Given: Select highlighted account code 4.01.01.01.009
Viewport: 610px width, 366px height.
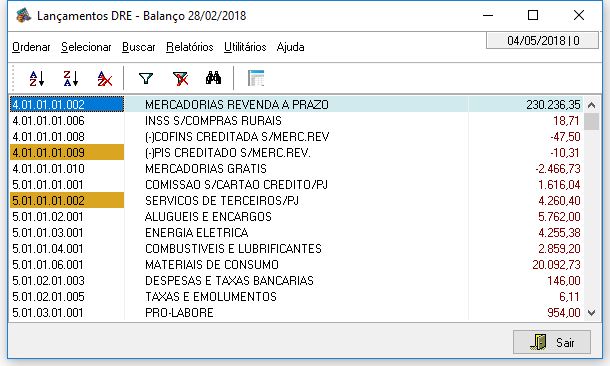Looking at the screenshot, I should (x=67, y=152).
